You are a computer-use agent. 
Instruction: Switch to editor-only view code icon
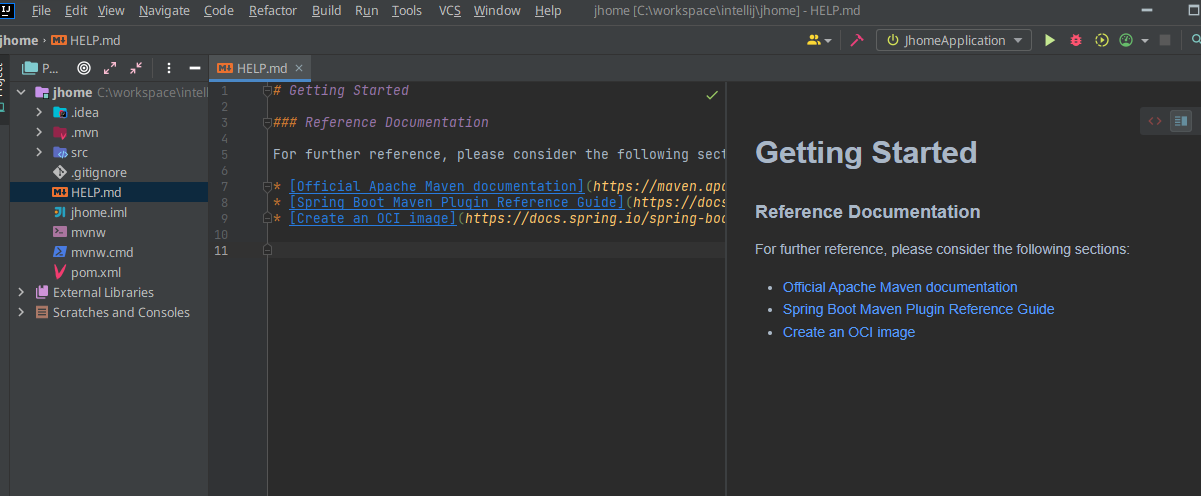point(1155,121)
